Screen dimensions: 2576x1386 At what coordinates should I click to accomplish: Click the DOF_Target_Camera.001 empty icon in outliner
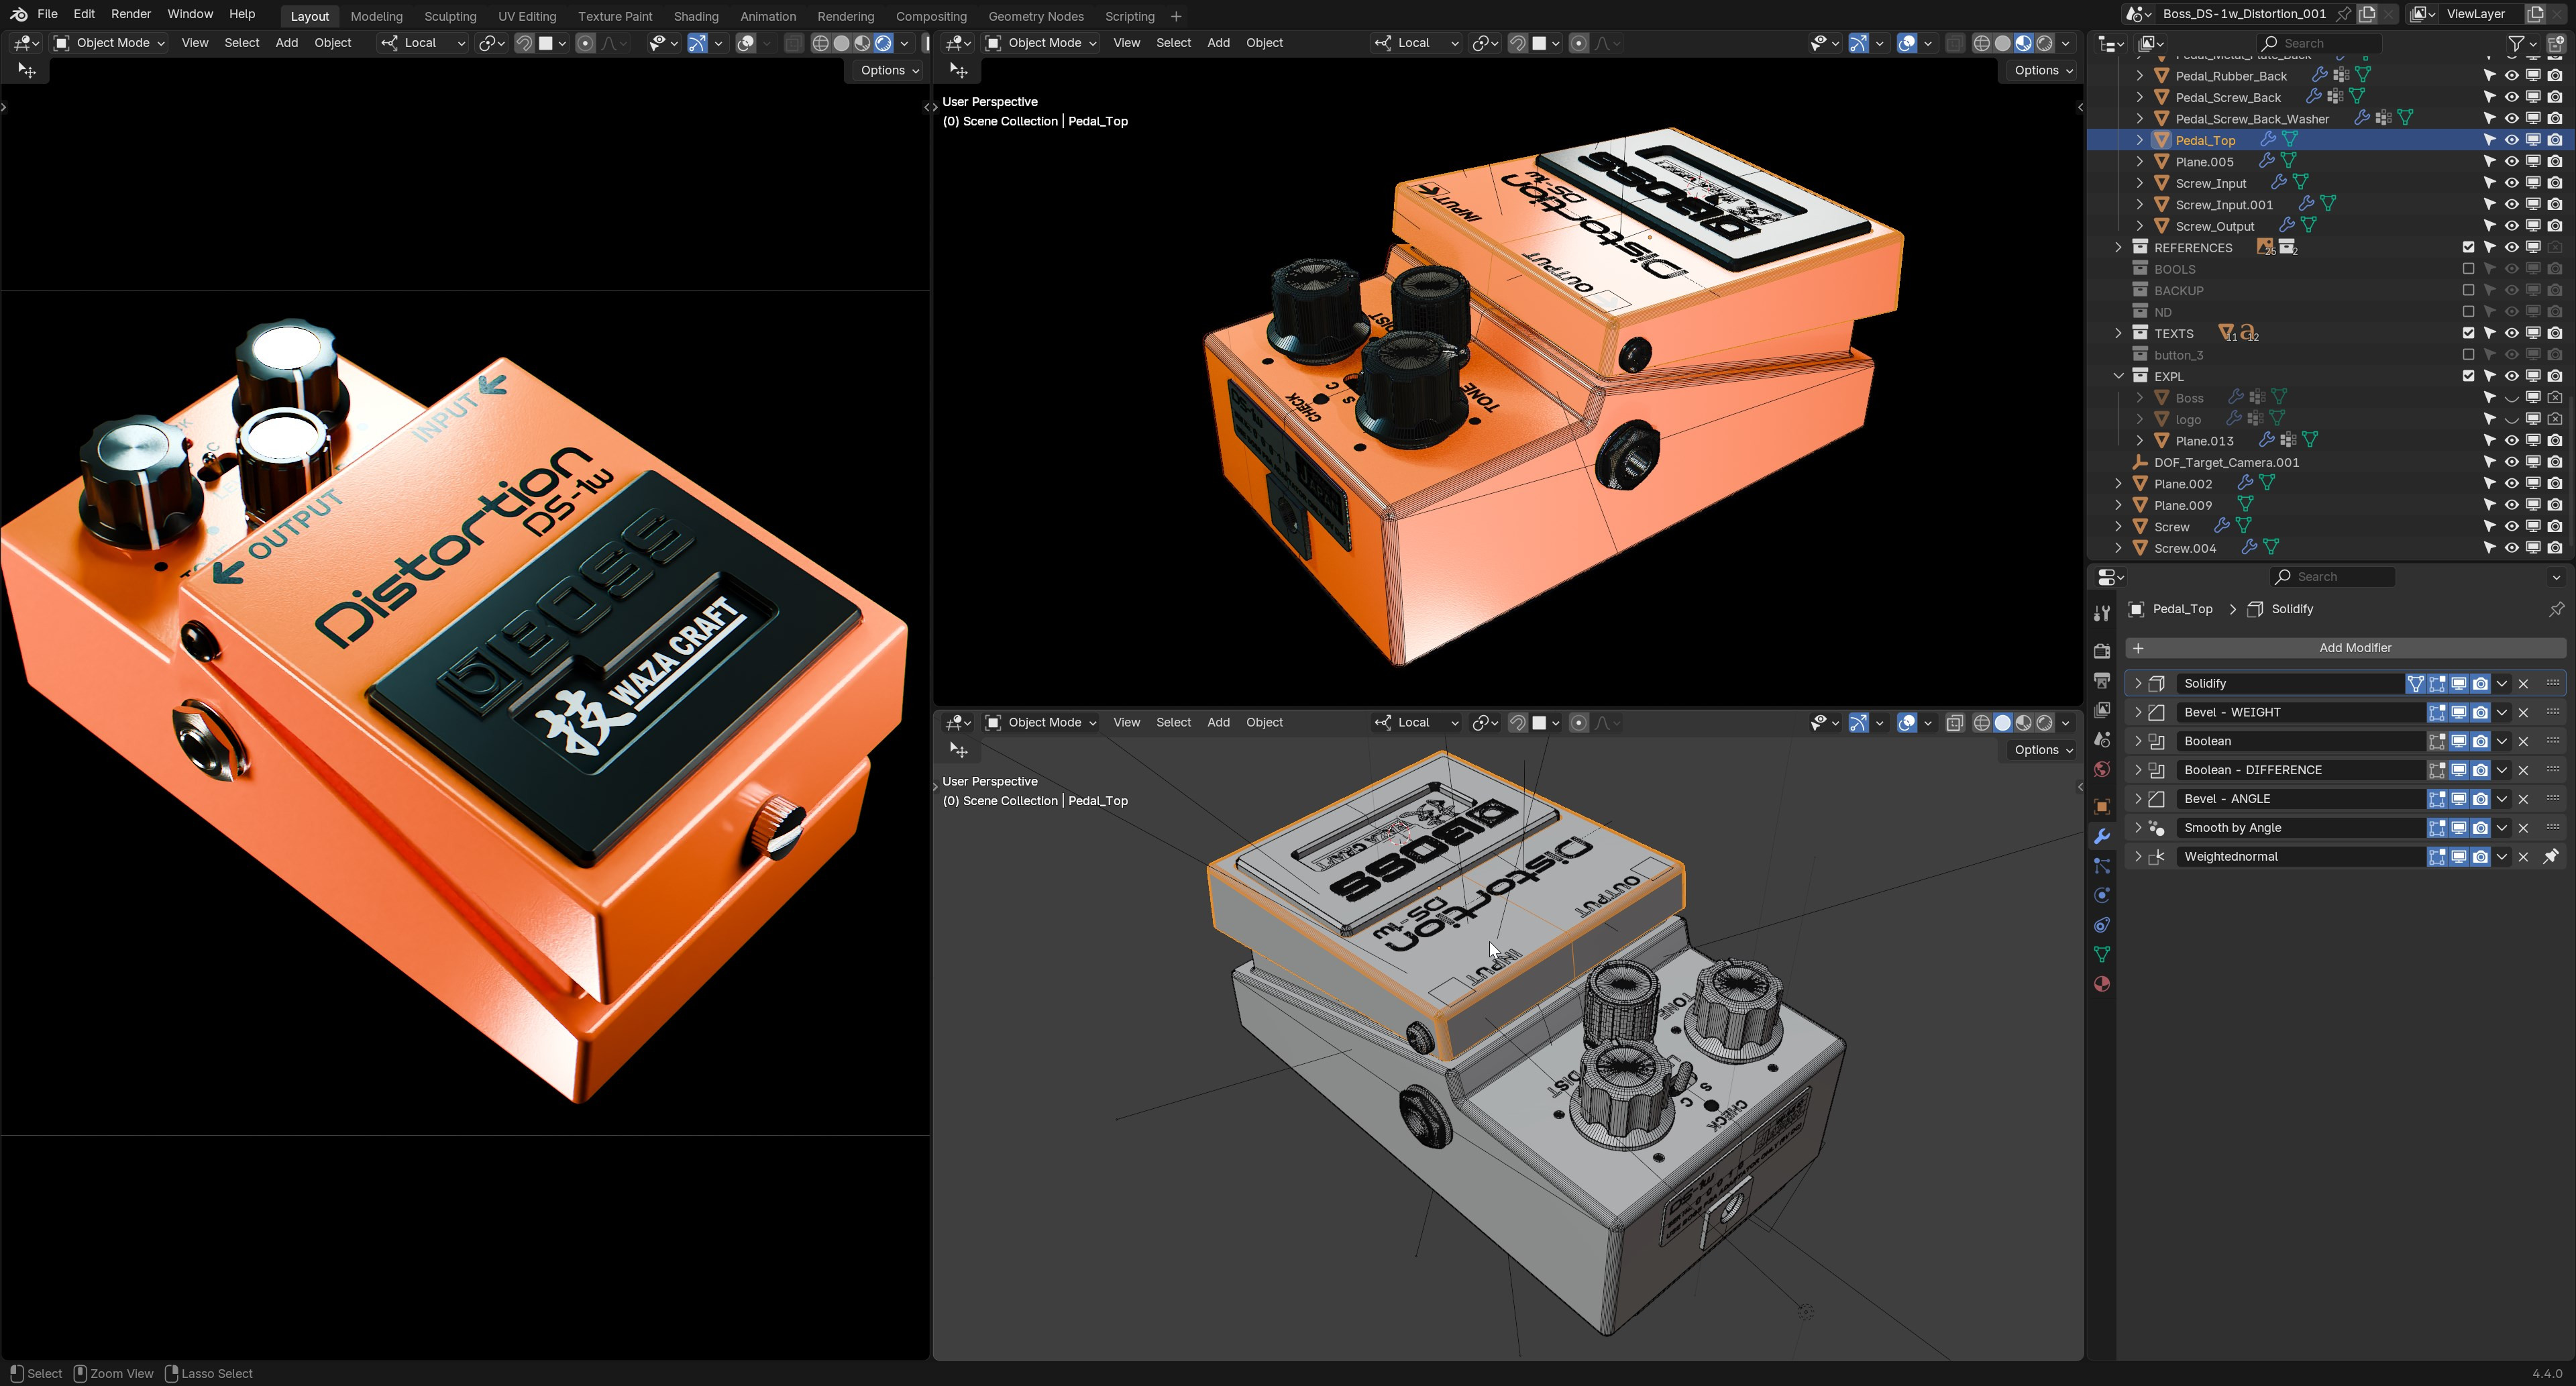point(2140,462)
